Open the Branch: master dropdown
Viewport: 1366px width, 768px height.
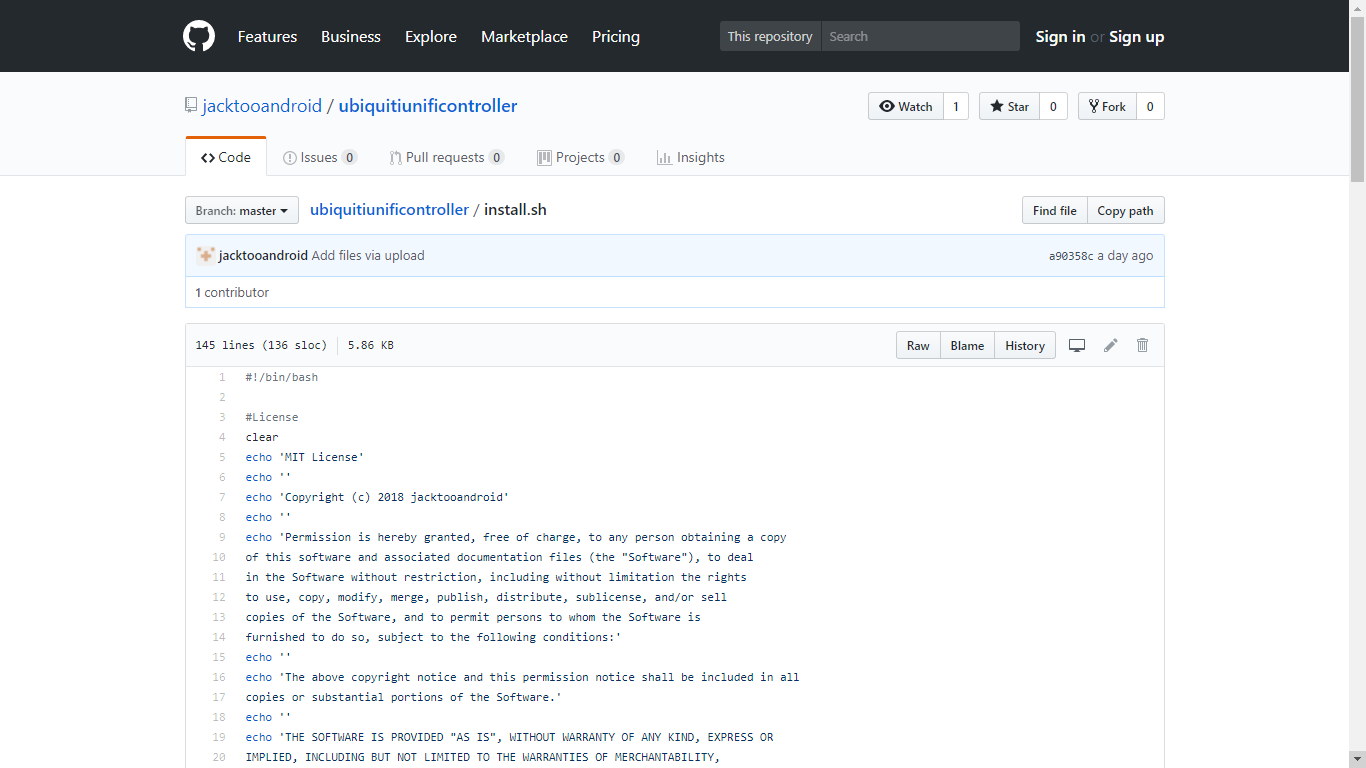pyautogui.click(x=242, y=211)
